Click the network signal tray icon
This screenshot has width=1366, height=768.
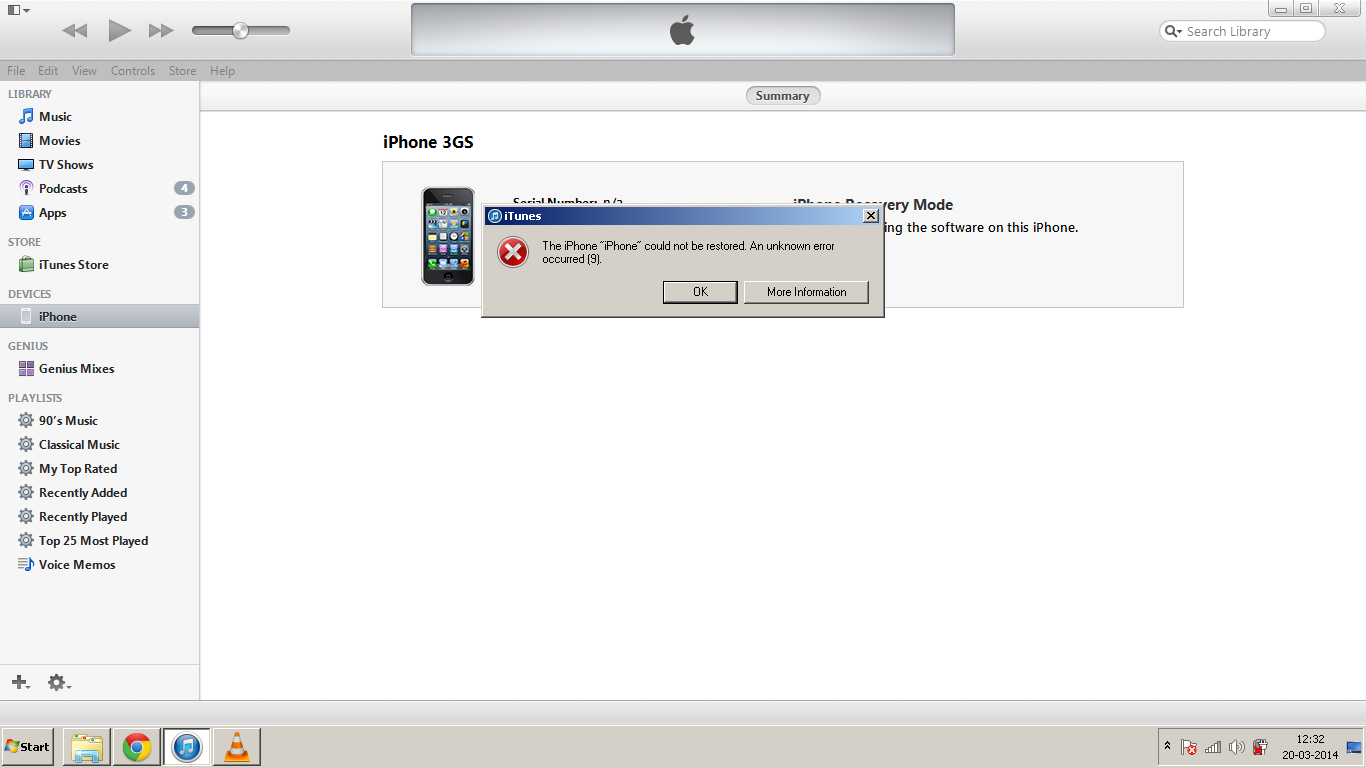pyautogui.click(x=1213, y=747)
